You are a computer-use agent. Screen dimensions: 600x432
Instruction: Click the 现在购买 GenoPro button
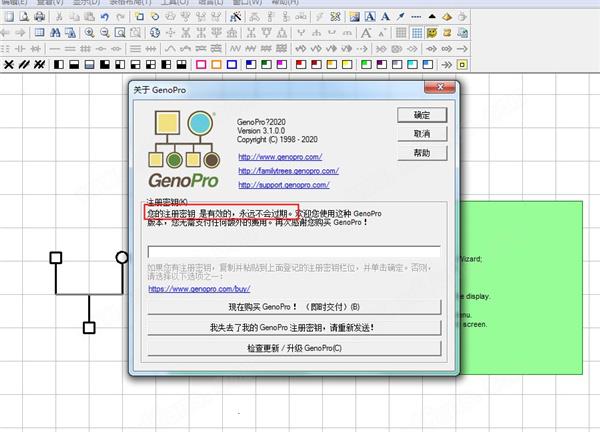tap(294, 307)
